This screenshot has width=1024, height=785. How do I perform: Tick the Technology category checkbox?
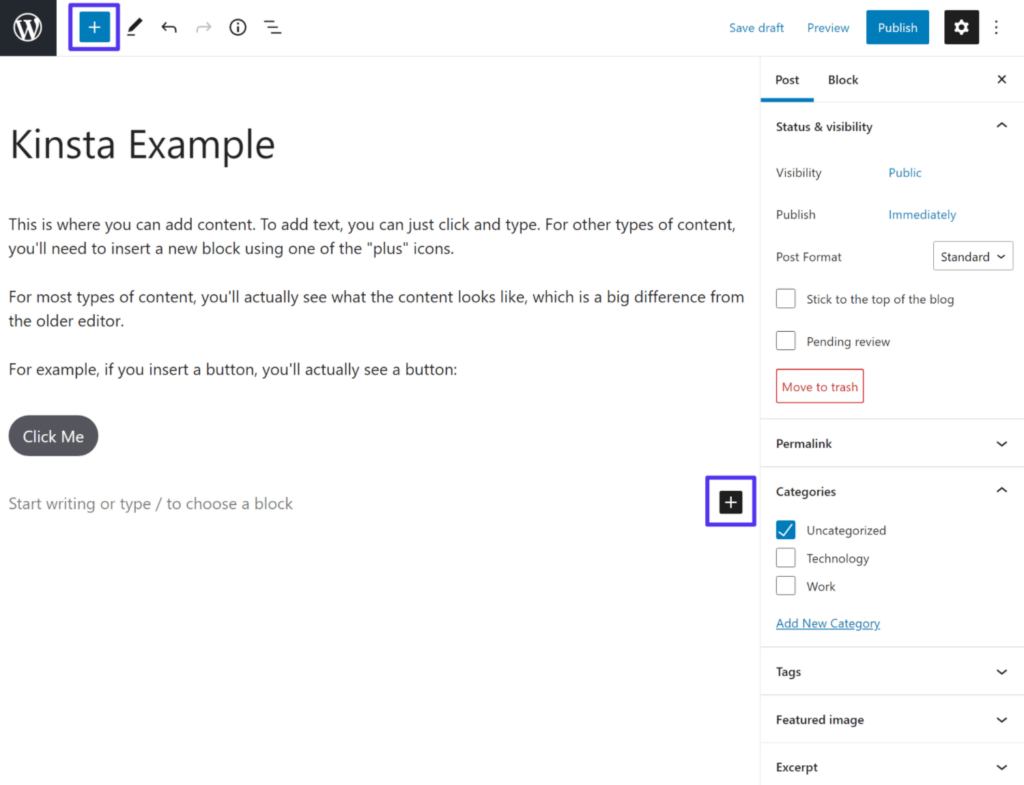click(786, 558)
